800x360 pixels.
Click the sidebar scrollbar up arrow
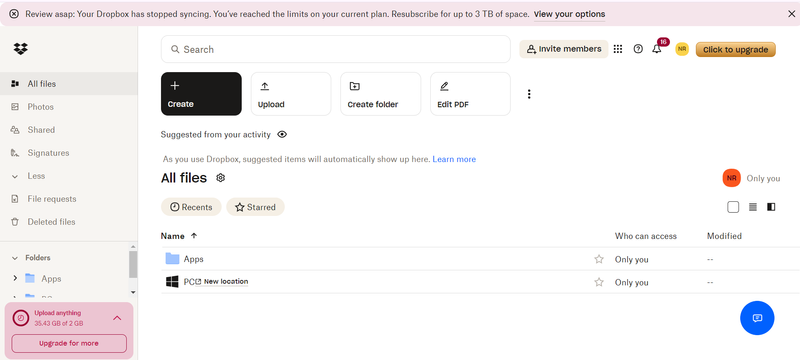[x=133, y=246]
